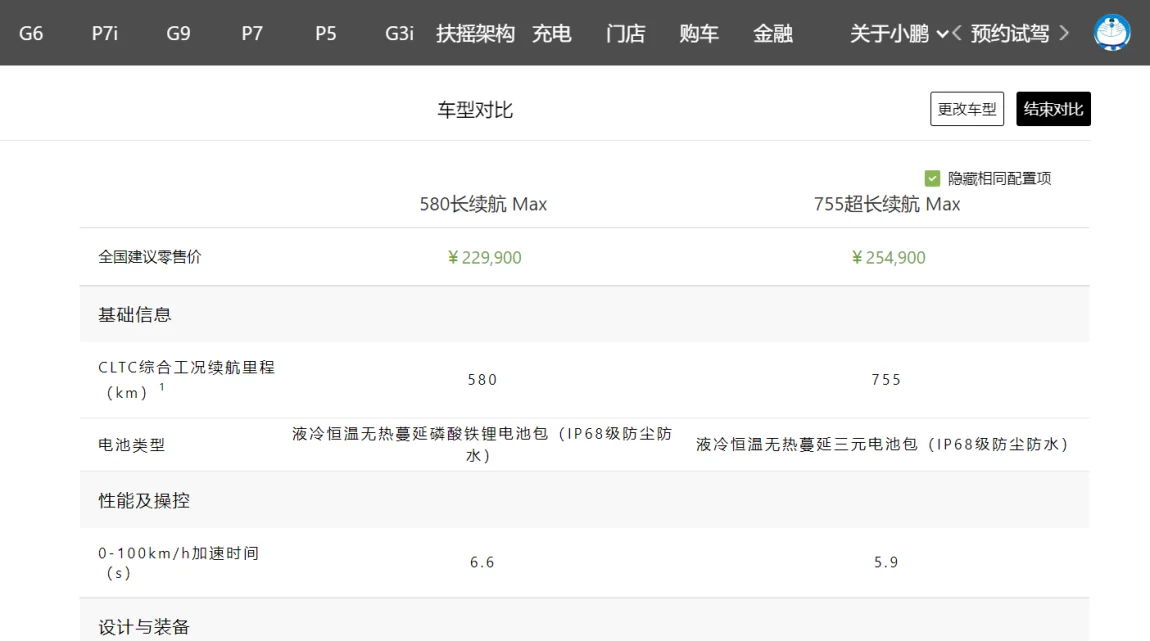
Task: Go to 充电 in navigation
Action: coord(552,34)
